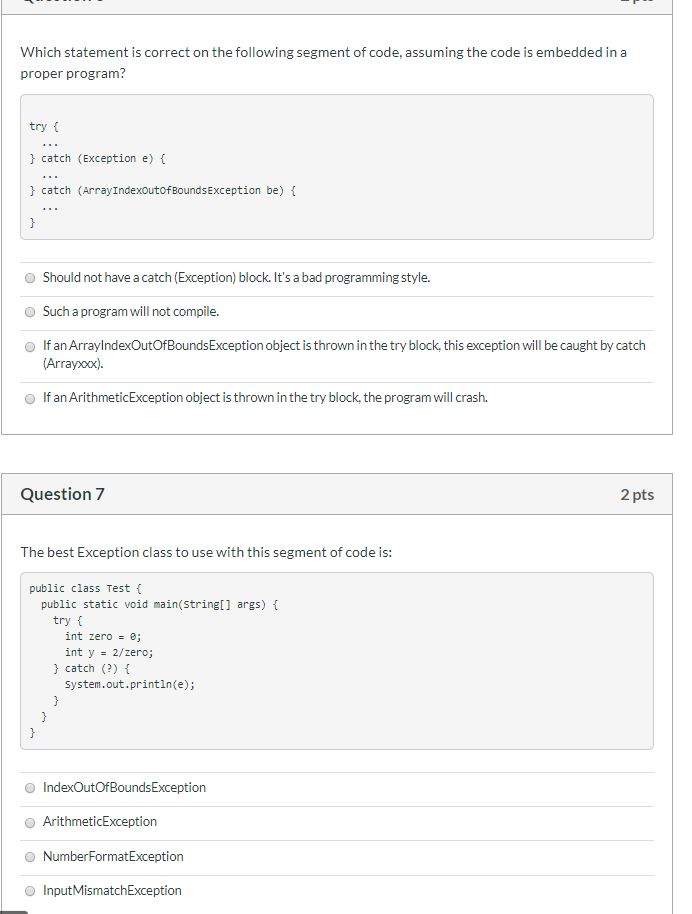Select IndexOutOfBoundsException for Question 7
The width and height of the screenshot is (692, 914).
[30, 788]
